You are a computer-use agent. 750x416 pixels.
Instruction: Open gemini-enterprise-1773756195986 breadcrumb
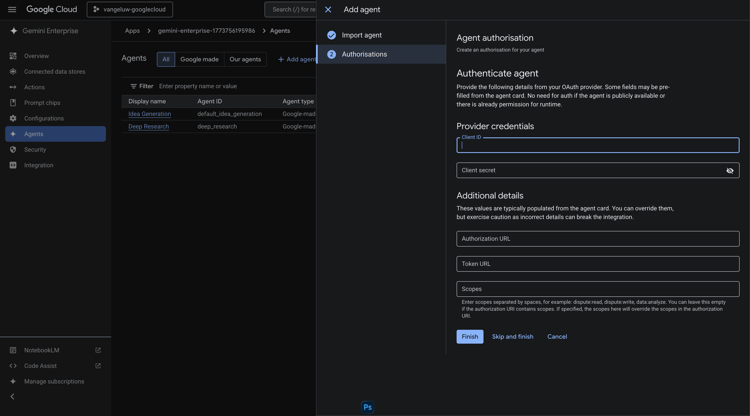tap(206, 31)
